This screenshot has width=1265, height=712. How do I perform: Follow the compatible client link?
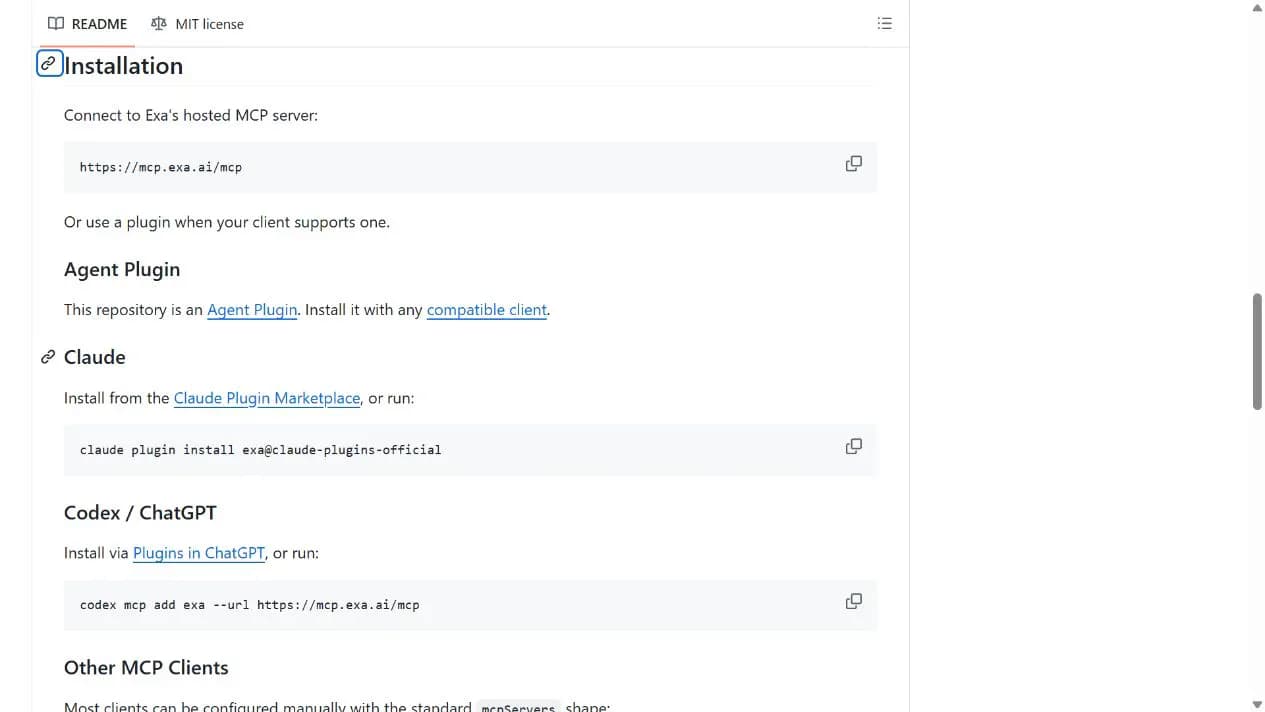pos(487,310)
